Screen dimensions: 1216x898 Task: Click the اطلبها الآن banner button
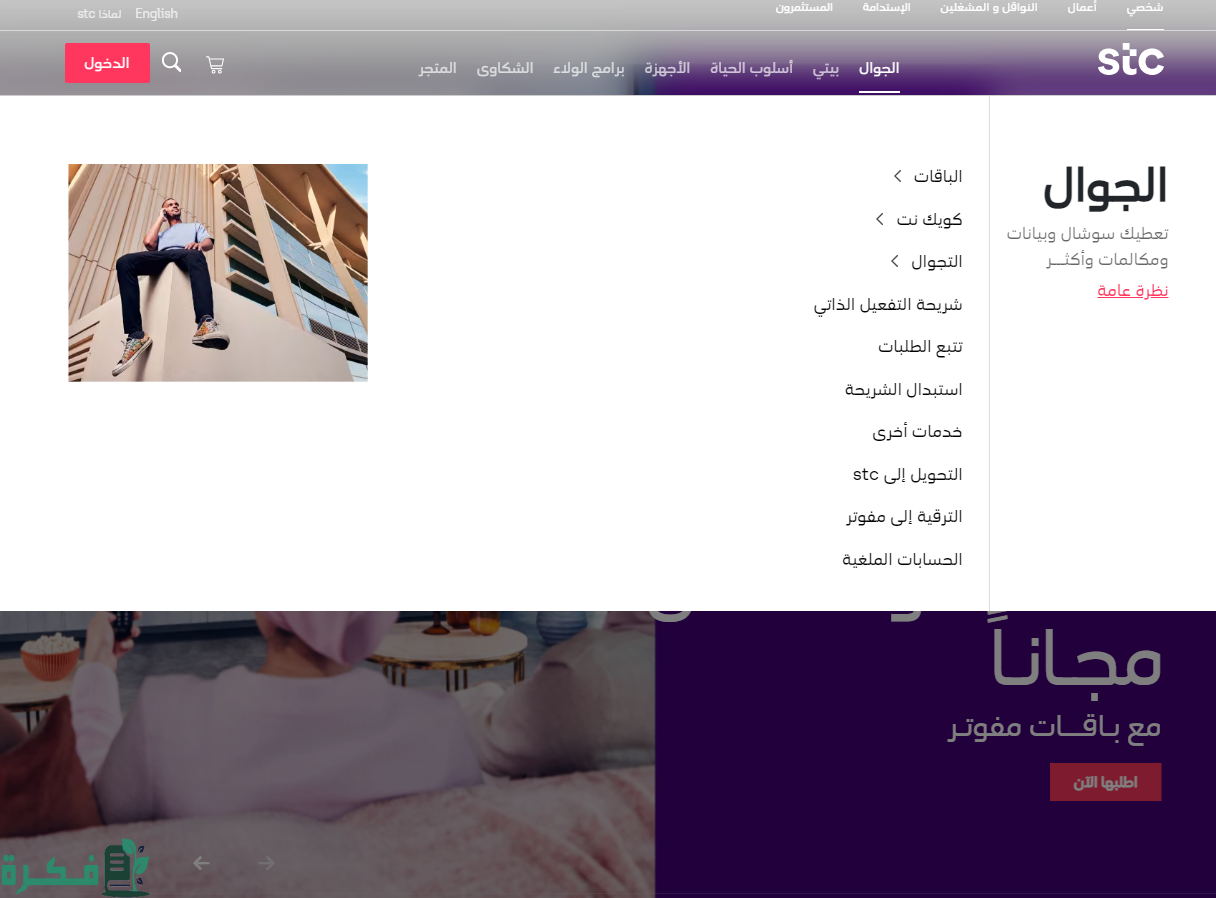[x=1105, y=782]
